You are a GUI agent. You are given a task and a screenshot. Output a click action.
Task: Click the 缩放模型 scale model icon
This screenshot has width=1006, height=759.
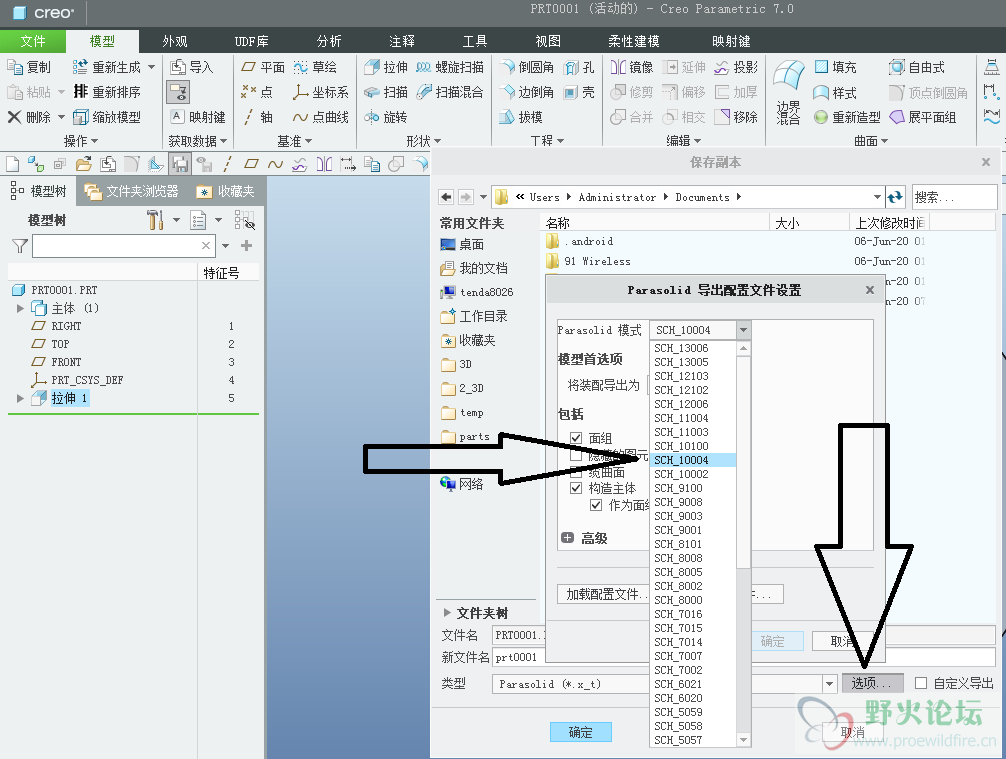[80, 117]
